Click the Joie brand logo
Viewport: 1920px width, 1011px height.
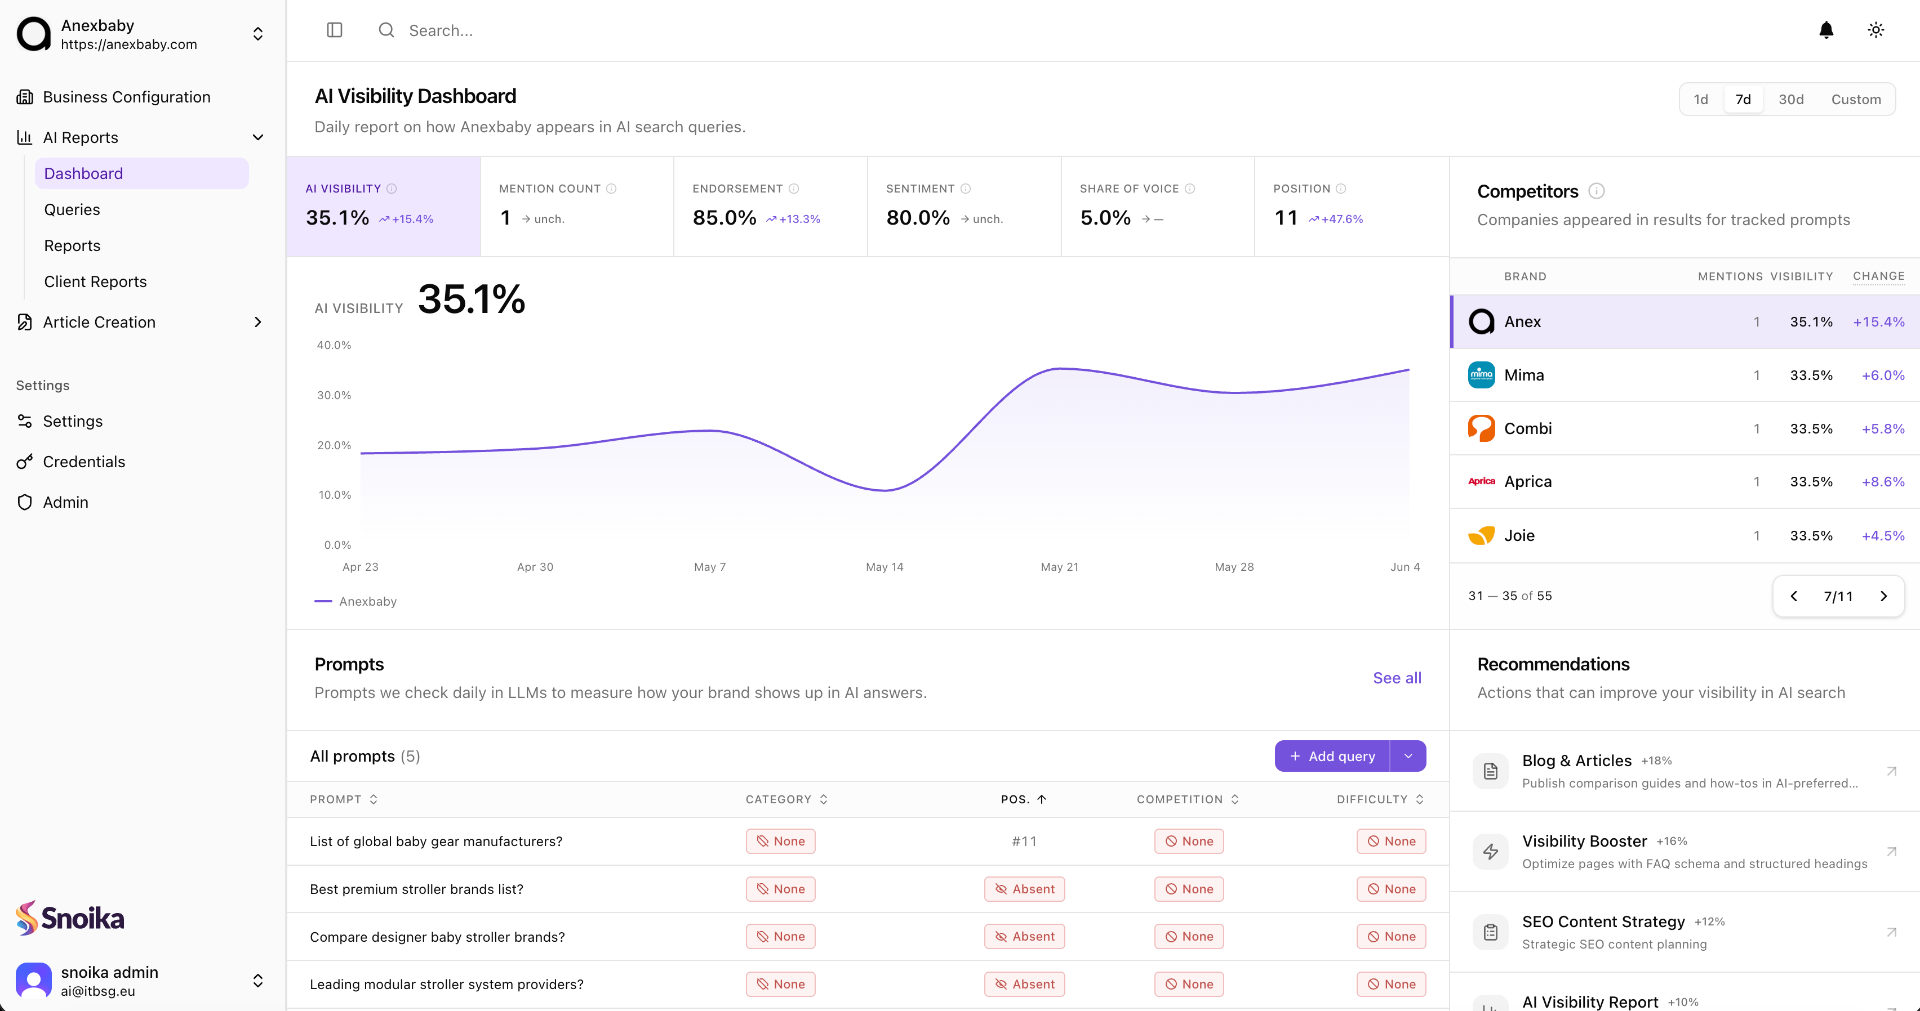[x=1481, y=535]
